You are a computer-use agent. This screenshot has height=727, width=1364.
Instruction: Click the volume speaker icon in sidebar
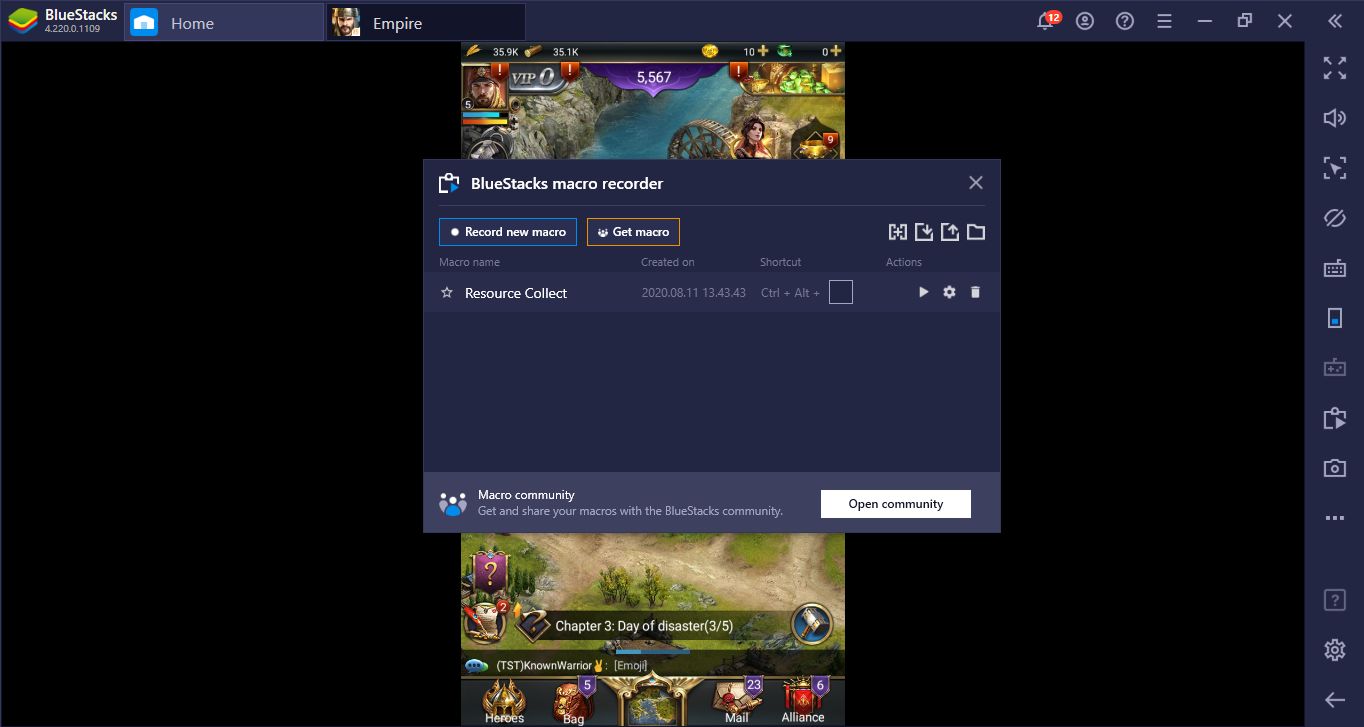pos(1335,118)
